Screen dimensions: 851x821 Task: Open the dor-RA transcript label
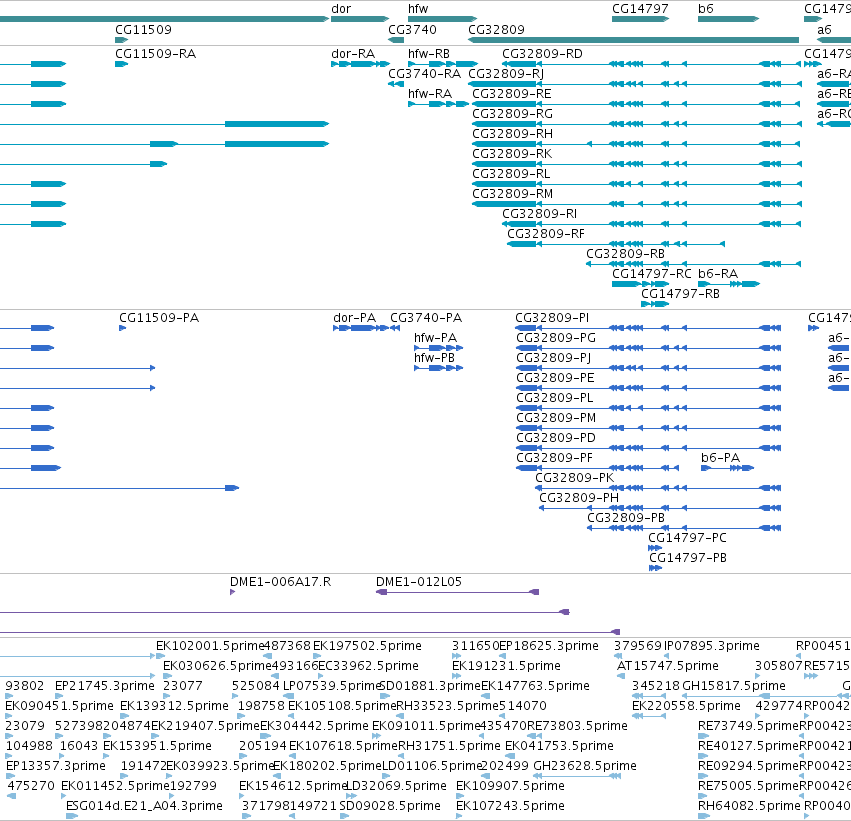(x=353, y=54)
